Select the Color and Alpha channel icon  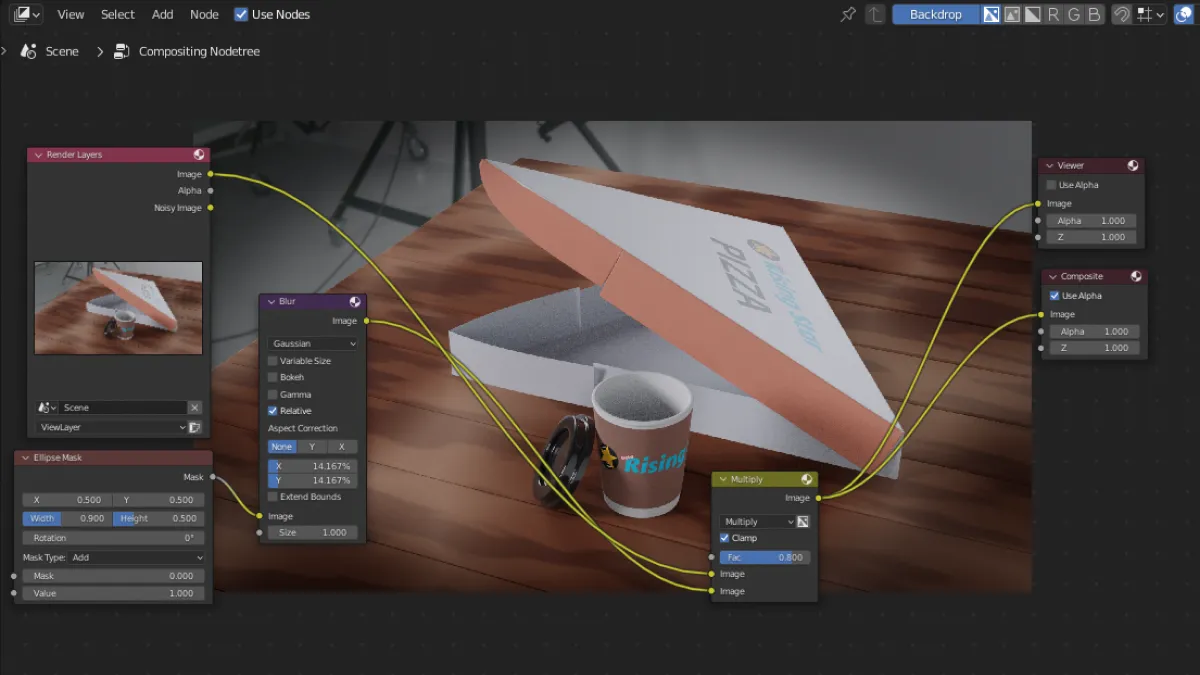[991, 14]
